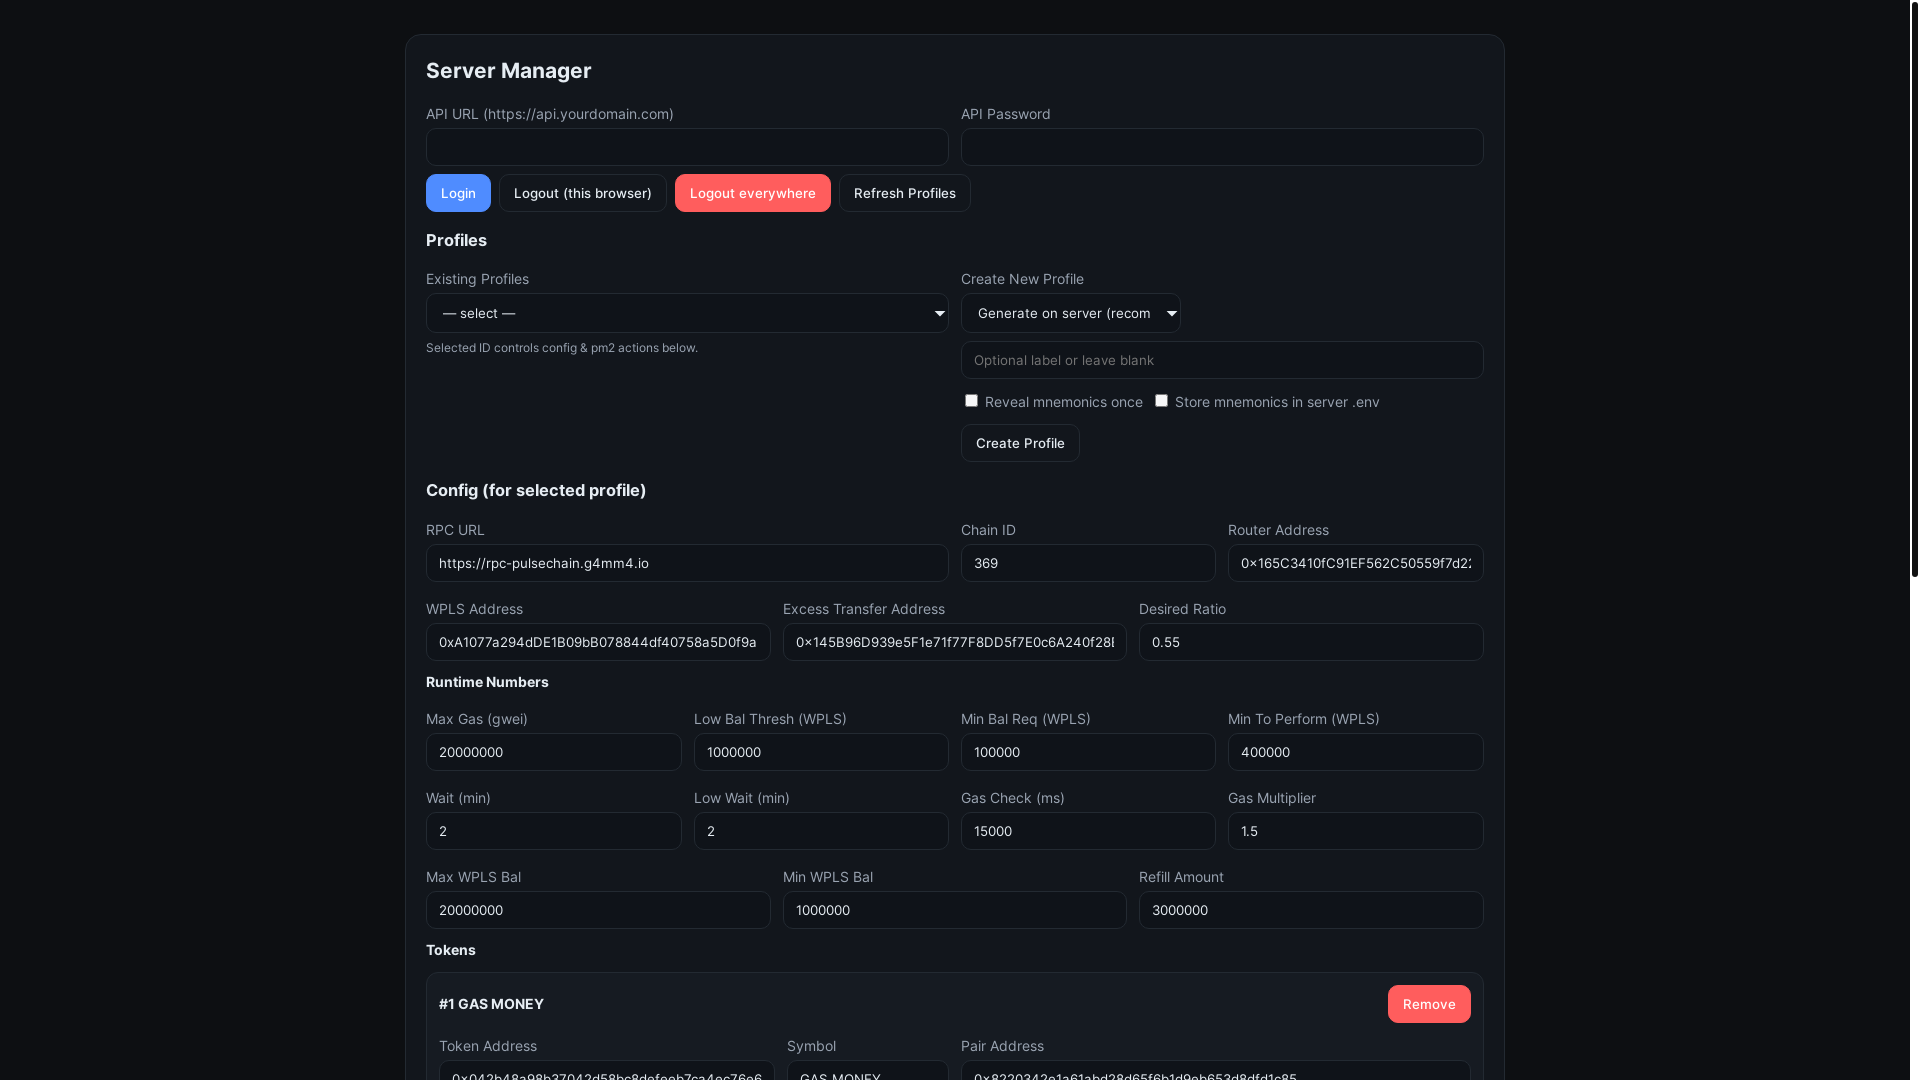1920x1080 pixels.
Task: Click the page vertical scrollbar thumb
Action: point(1914,288)
